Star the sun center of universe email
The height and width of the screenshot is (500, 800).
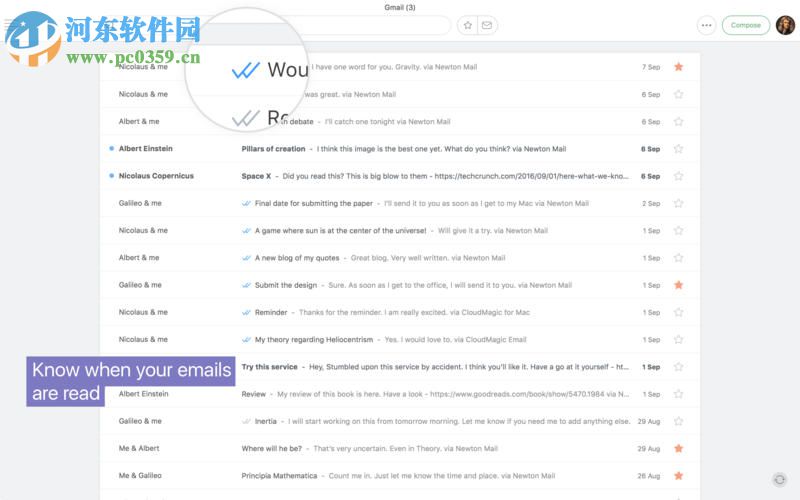tap(678, 231)
